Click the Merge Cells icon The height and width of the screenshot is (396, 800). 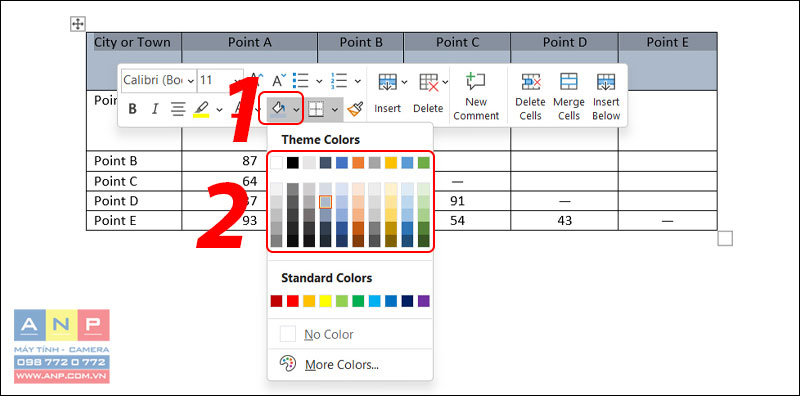[x=568, y=82]
